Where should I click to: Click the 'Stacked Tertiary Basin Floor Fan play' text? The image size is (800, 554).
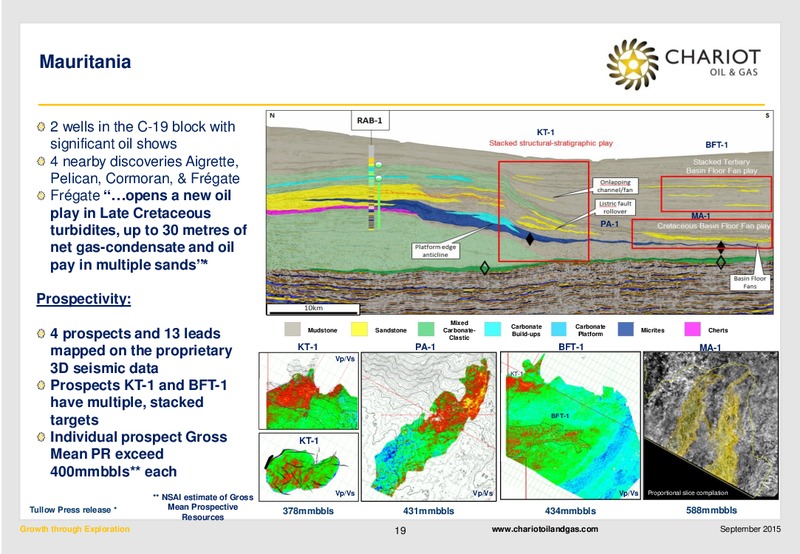click(x=721, y=166)
